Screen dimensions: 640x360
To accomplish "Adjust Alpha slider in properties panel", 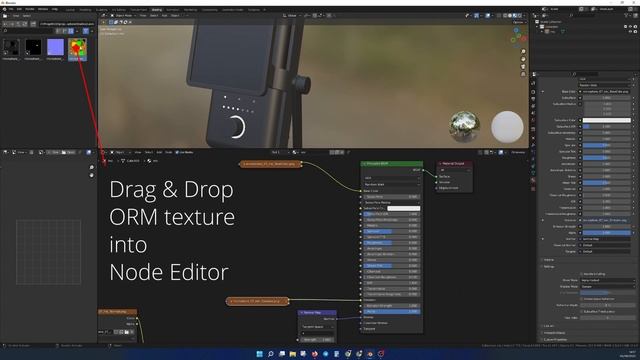I will click(607, 233).
